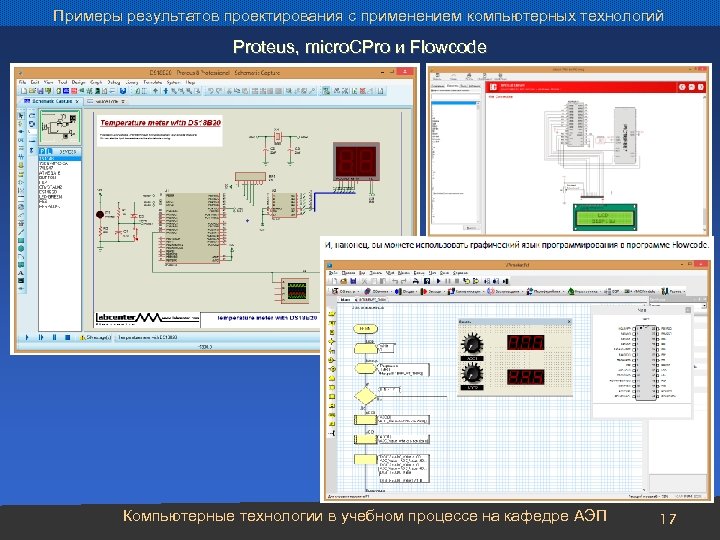Viewport: 720px width, 540px height.
Task: Open the Design menu in Proteus
Action: (x=79, y=82)
